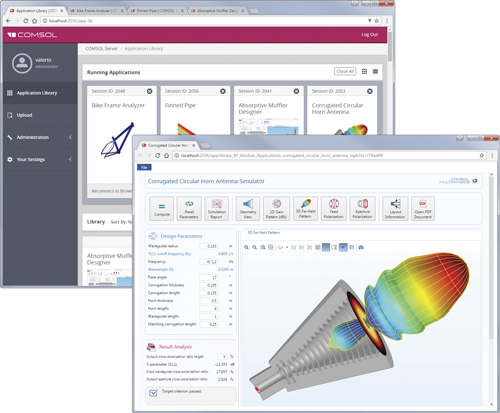Show the Geometry View
The height and width of the screenshot is (413, 500).
[248, 209]
